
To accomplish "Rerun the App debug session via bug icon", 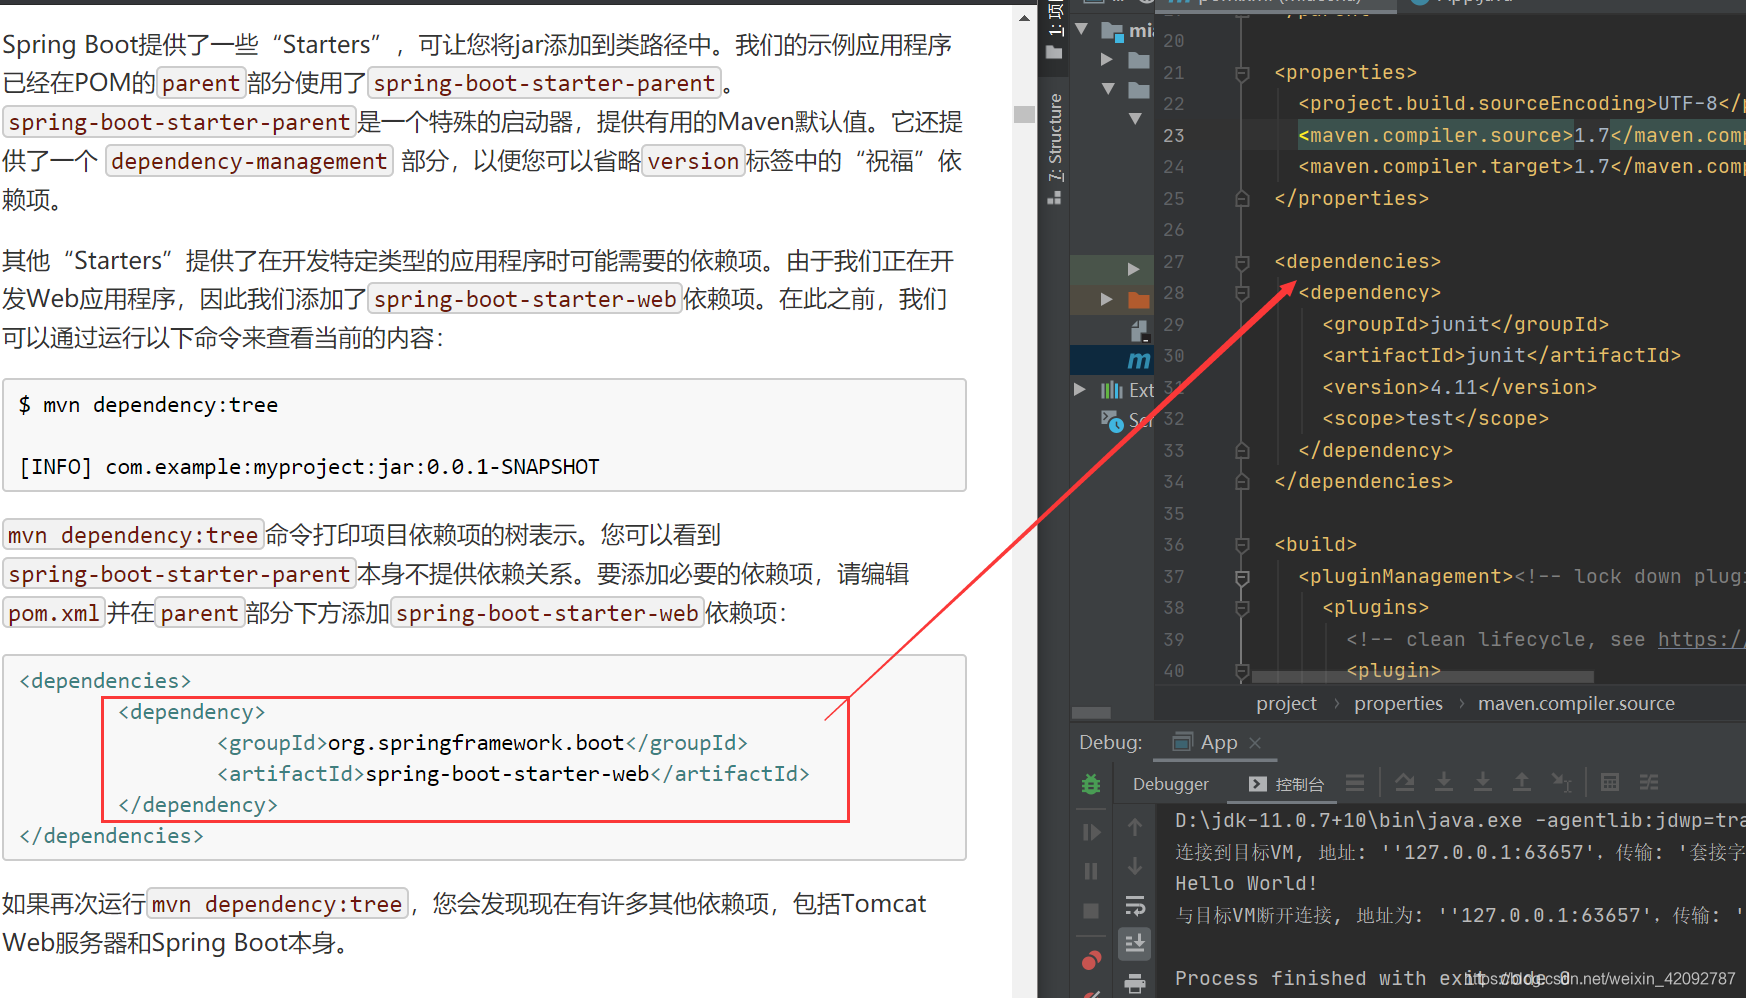I will coord(1091,784).
